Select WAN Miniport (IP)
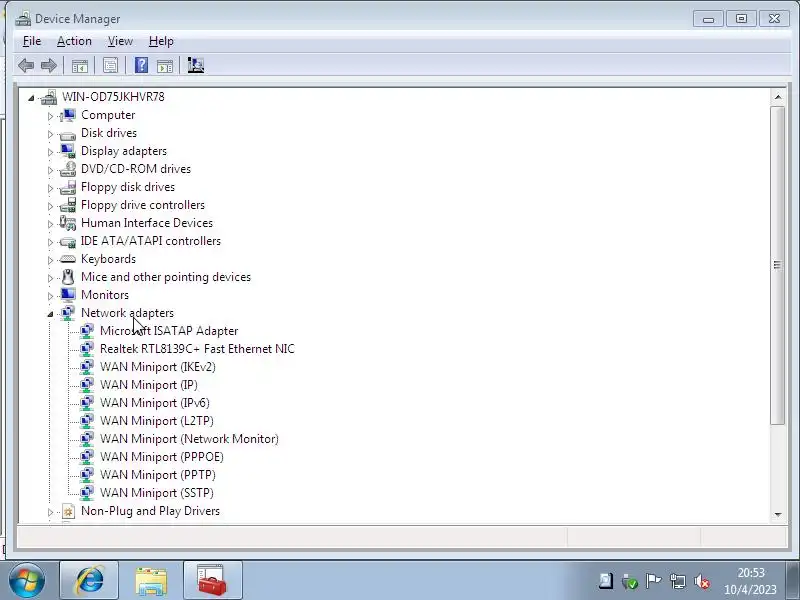This screenshot has height=600, width=800. [148, 385]
